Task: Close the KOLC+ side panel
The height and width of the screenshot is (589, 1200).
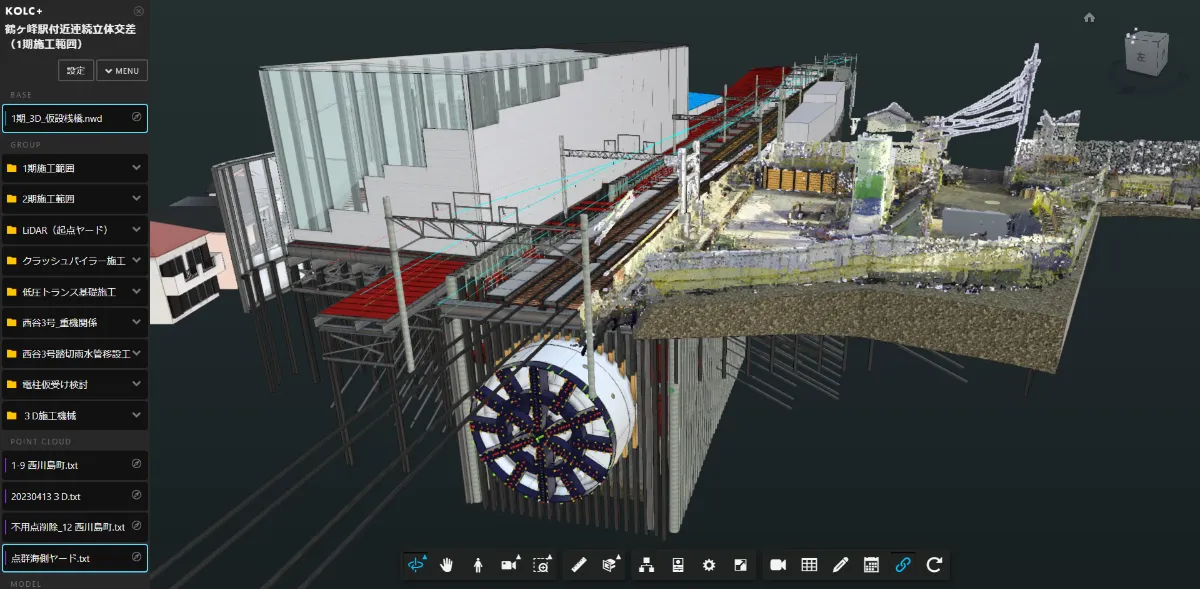Action: tap(138, 11)
